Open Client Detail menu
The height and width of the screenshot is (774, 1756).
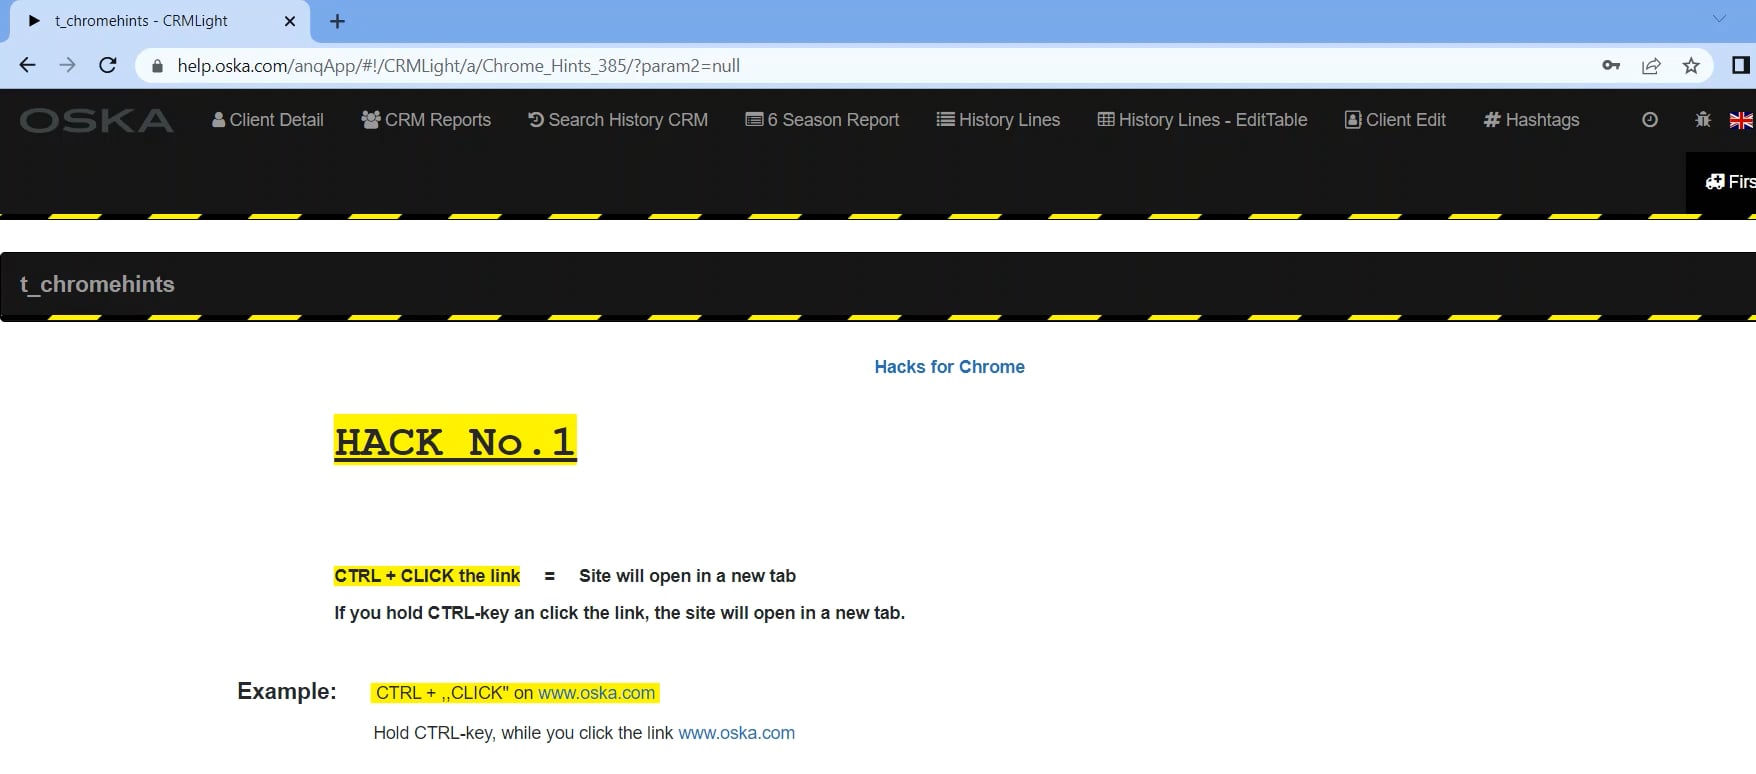point(268,120)
